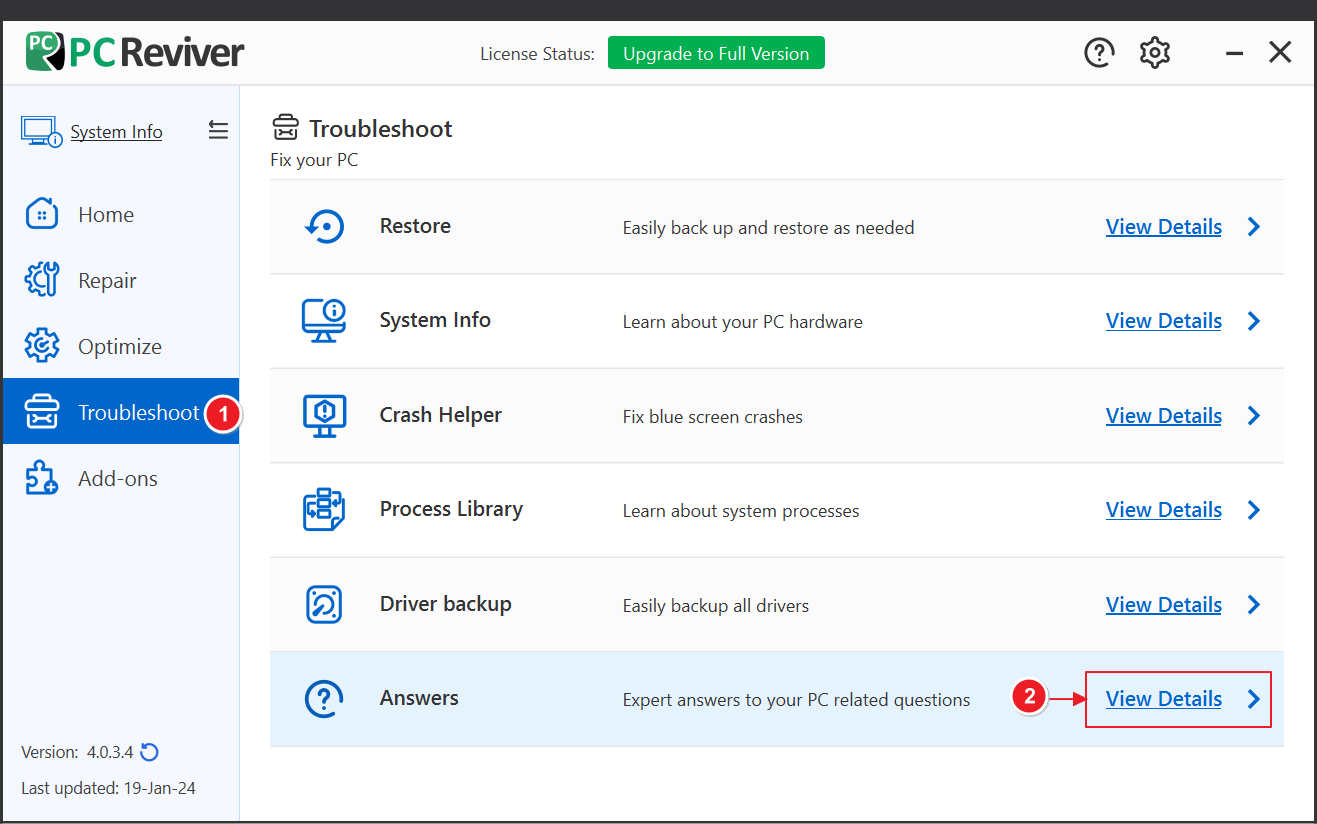1317x824 pixels.
Task: Click the System Info monitor icon in list
Action: point(324,321)
